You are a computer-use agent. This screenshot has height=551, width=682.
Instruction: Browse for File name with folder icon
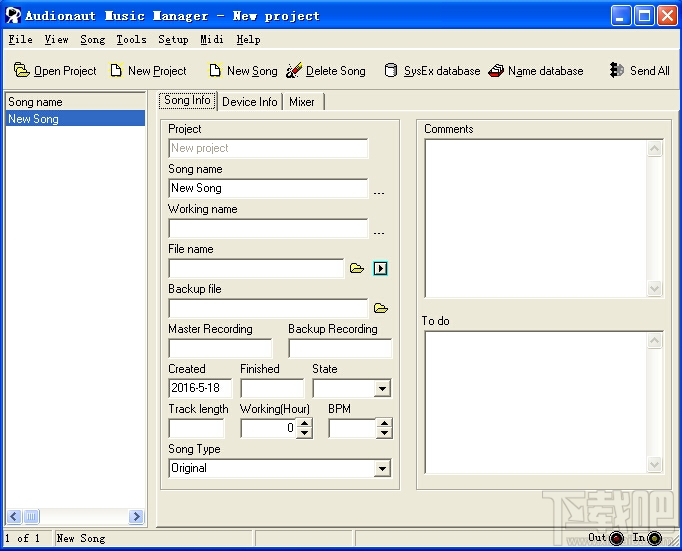pyautogui.click(x=357, y=268)
